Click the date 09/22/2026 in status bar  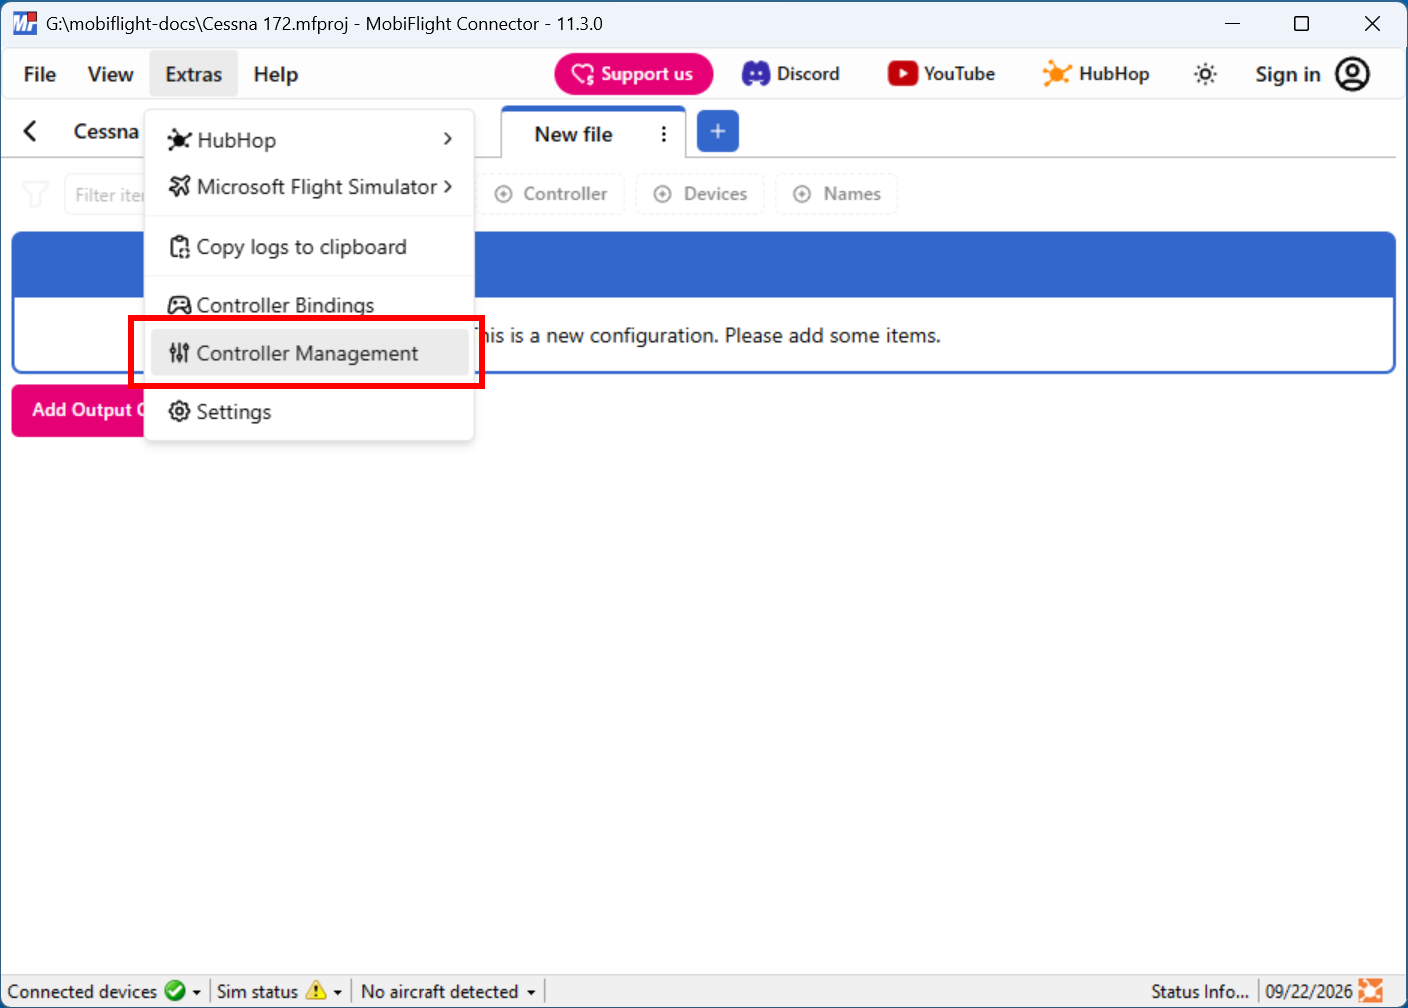1309,992
